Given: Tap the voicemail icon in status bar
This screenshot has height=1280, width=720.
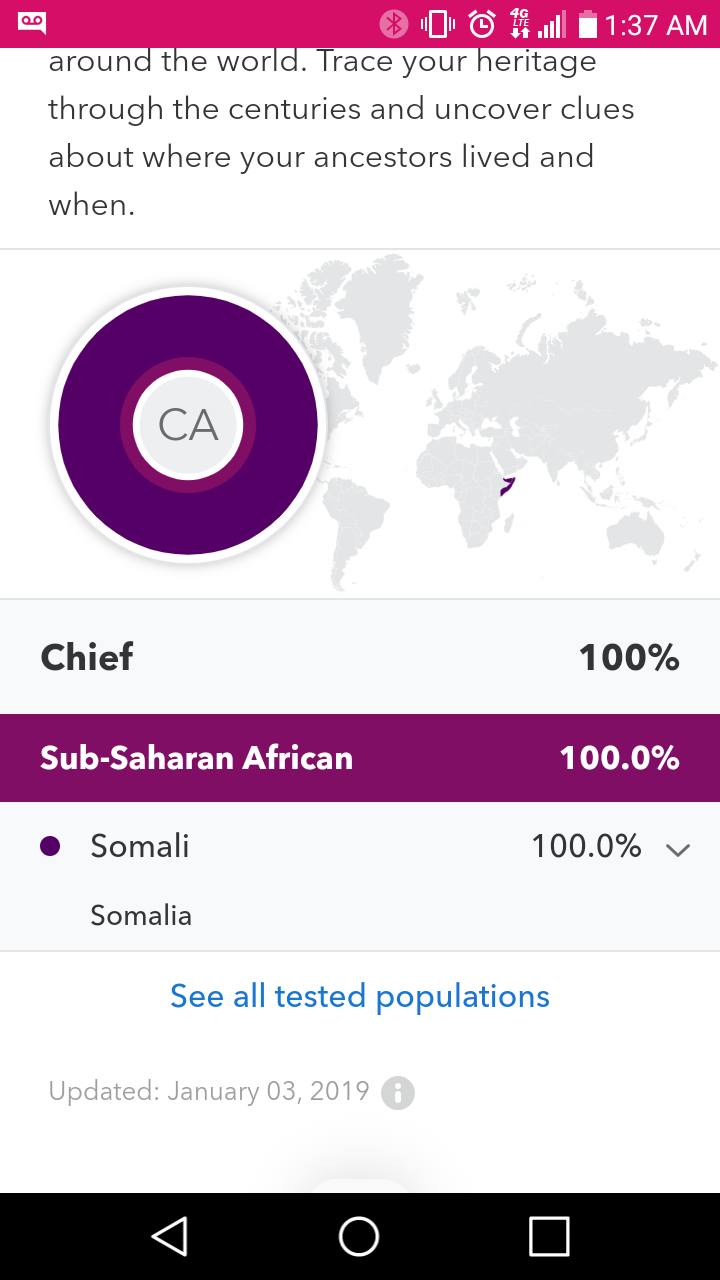Looking at the screenshot, I should coord(32,23).
